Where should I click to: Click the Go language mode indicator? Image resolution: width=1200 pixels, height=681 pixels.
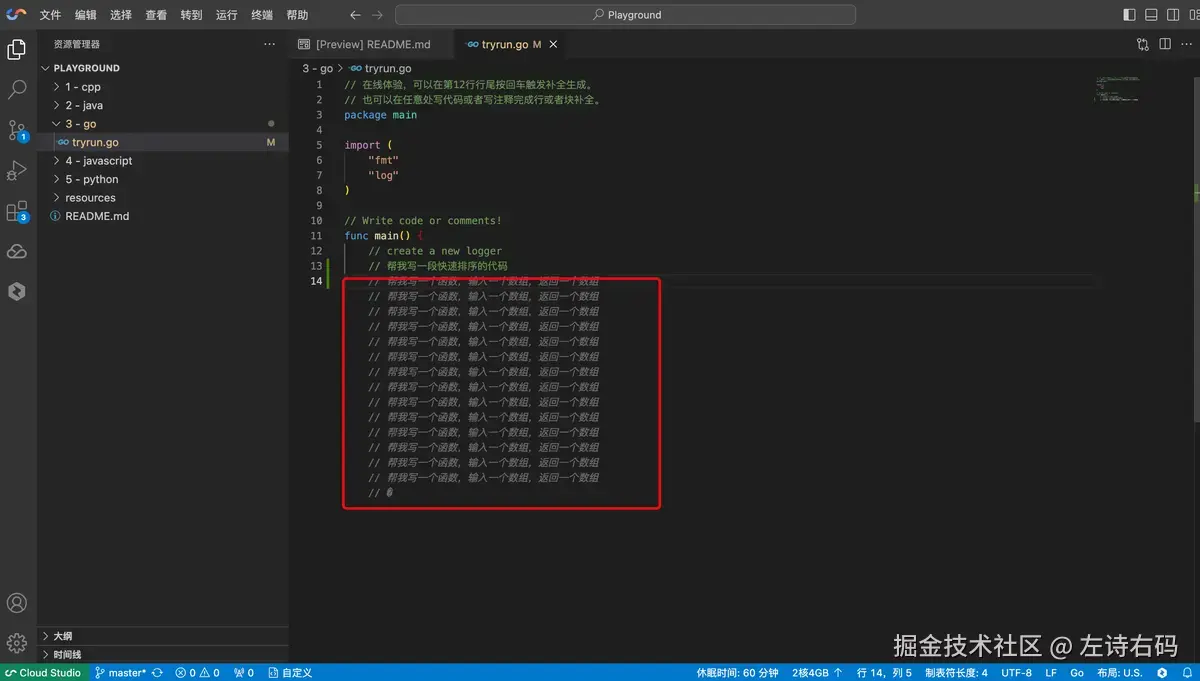click(x=1077, y=673)
